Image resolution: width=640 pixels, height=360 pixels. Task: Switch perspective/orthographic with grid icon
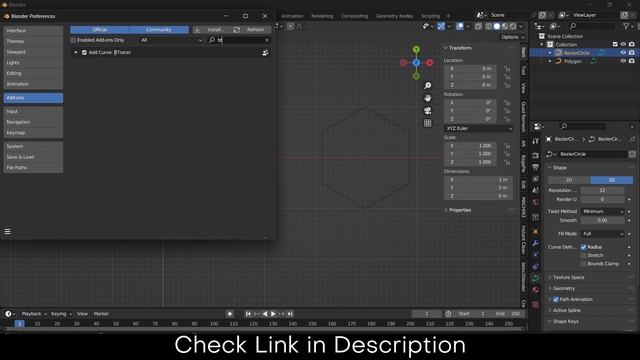click(x=427, y=123)
